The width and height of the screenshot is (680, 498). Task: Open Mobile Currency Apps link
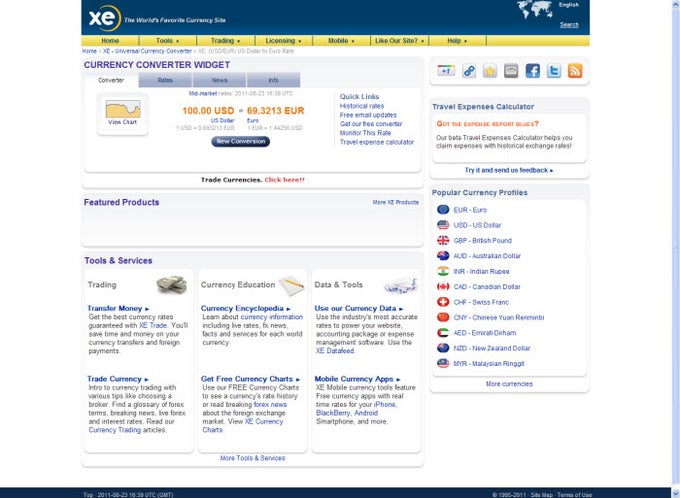point(357,379)
